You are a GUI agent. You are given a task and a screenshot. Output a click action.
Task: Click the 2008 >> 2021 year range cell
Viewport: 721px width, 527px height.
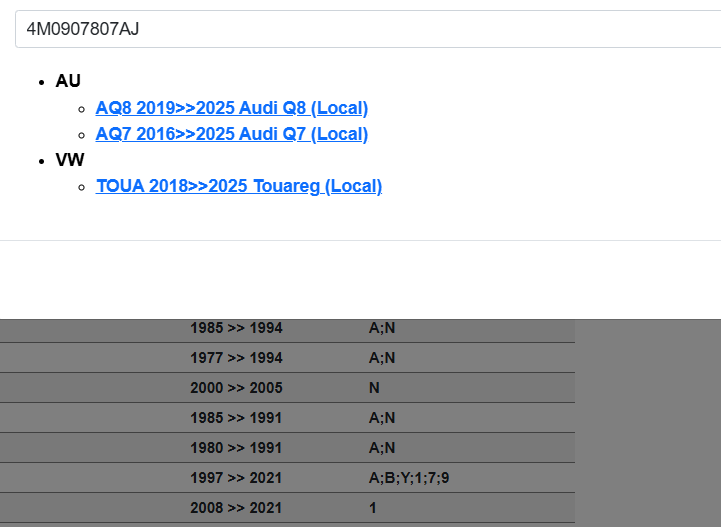click(236, 508)
